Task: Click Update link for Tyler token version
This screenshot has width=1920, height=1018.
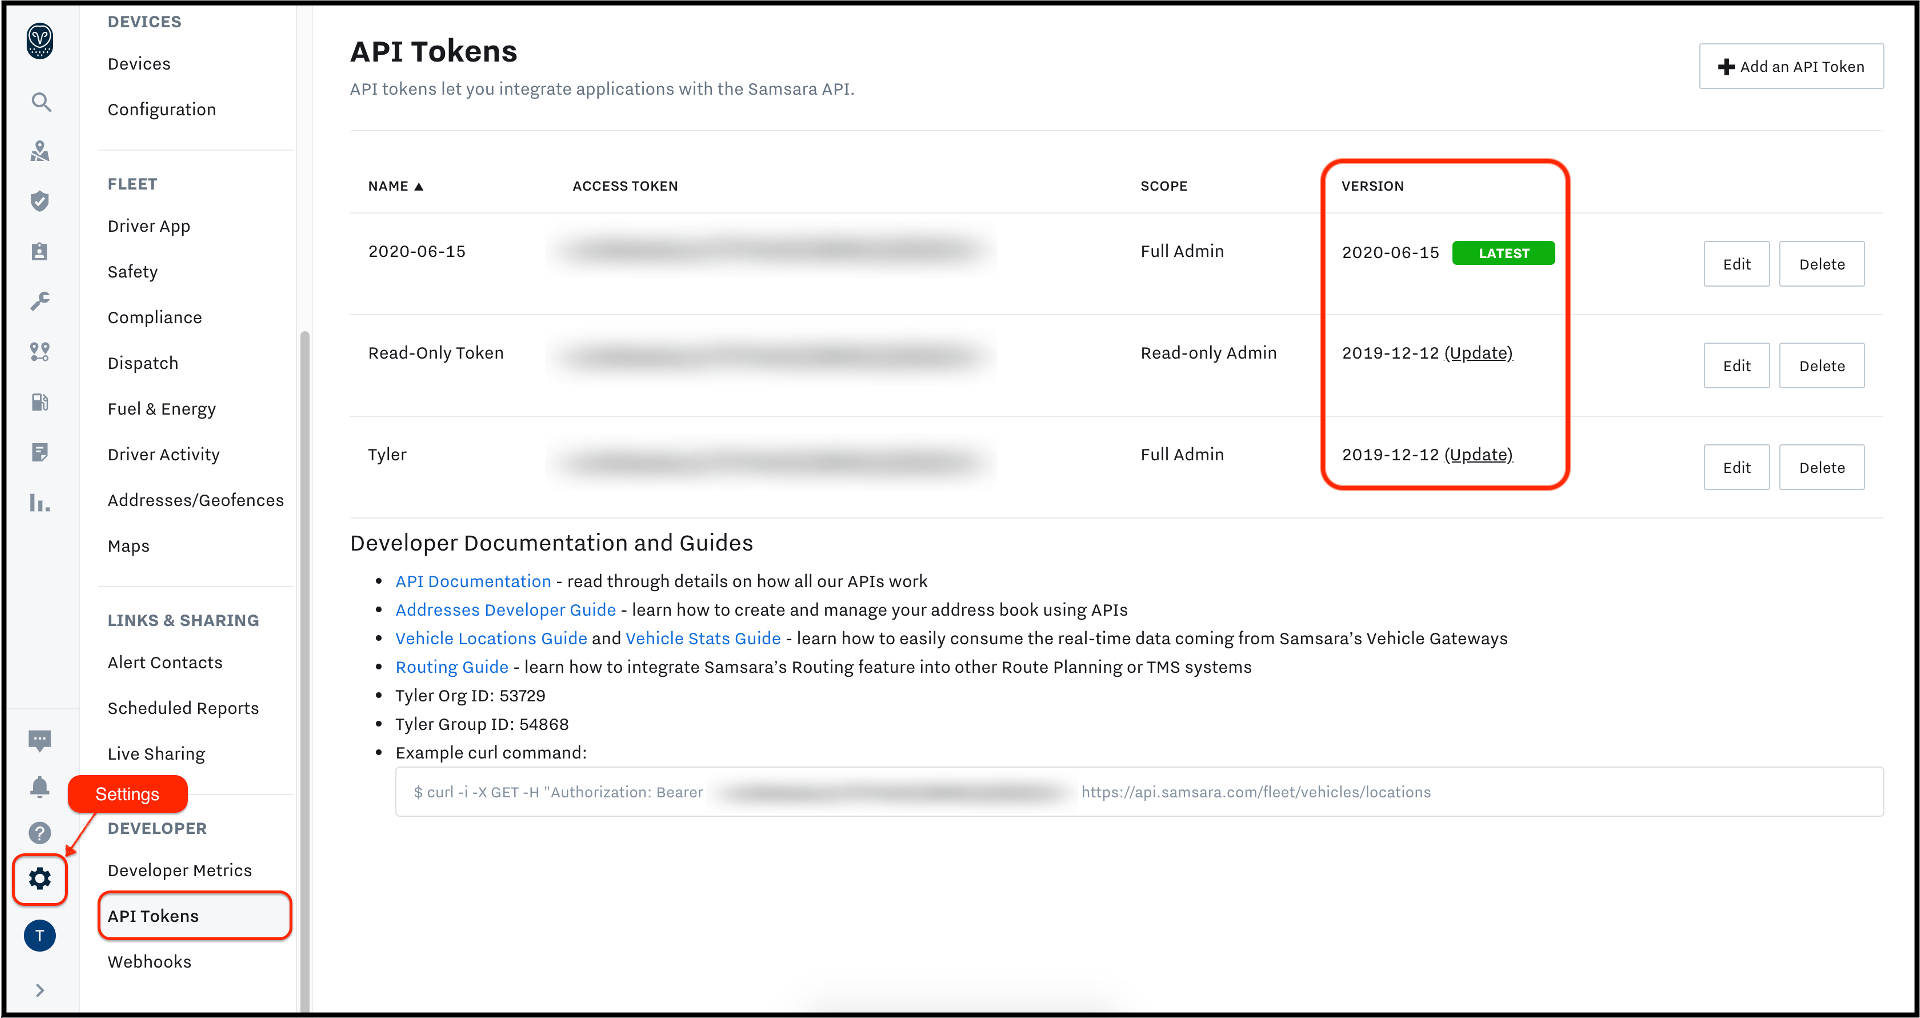Action: point(1479,455)
